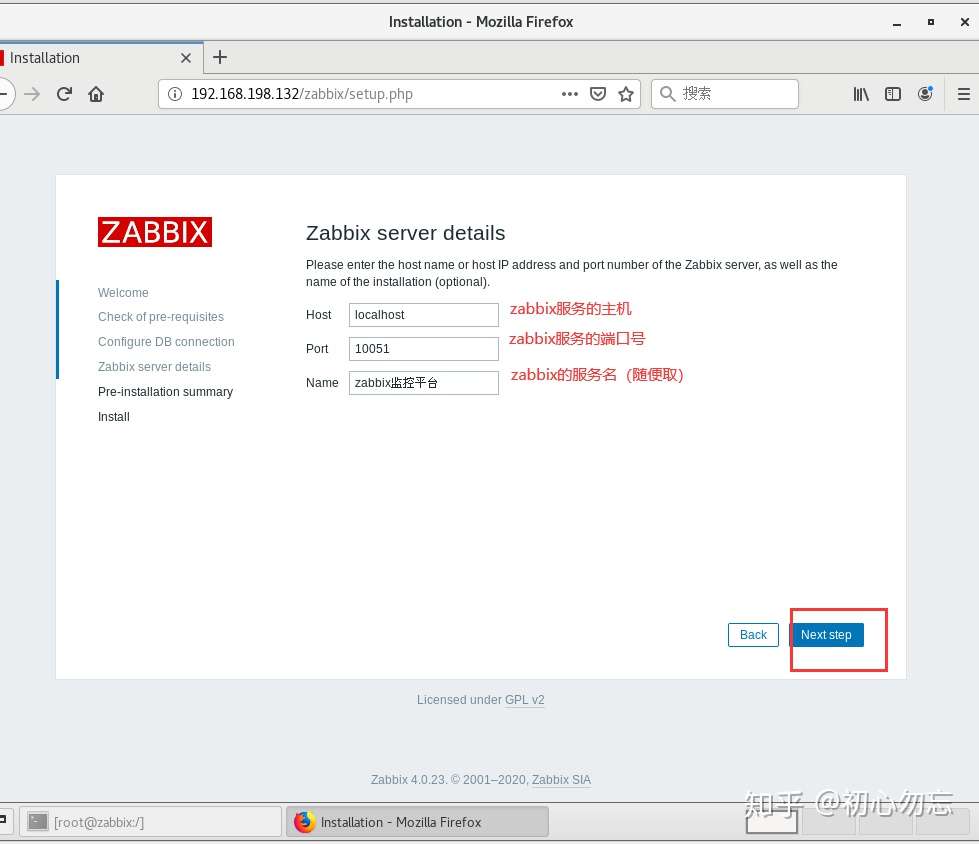Click the Name field label
This screenshot has height=844, width=979.
click(322, 383)
